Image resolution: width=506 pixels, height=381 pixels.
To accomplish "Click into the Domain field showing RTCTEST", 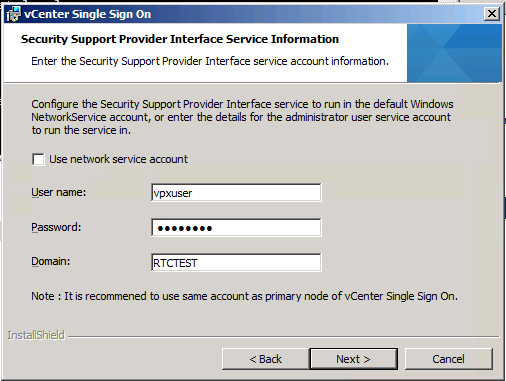I will [x=236, y=263].
